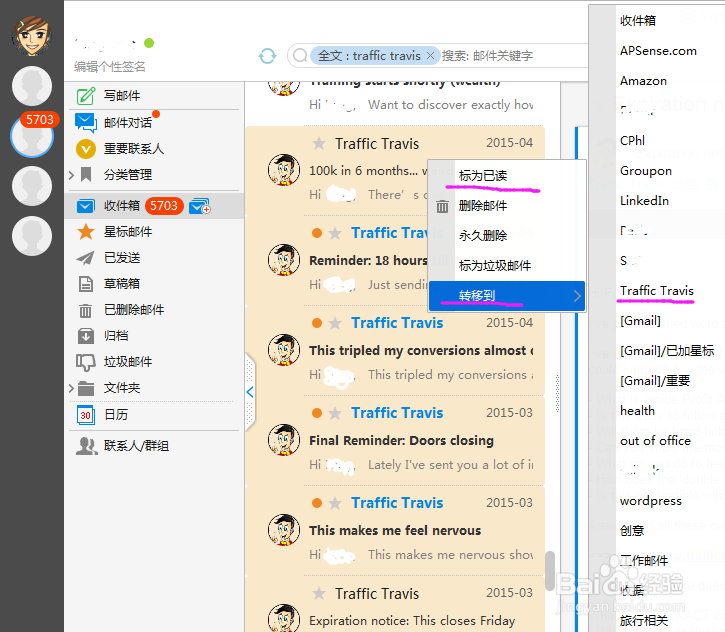Star the 'Final Reminder: Doors closing' email
The width and height of the screenshot is (725, 632).
coord(335,413)
